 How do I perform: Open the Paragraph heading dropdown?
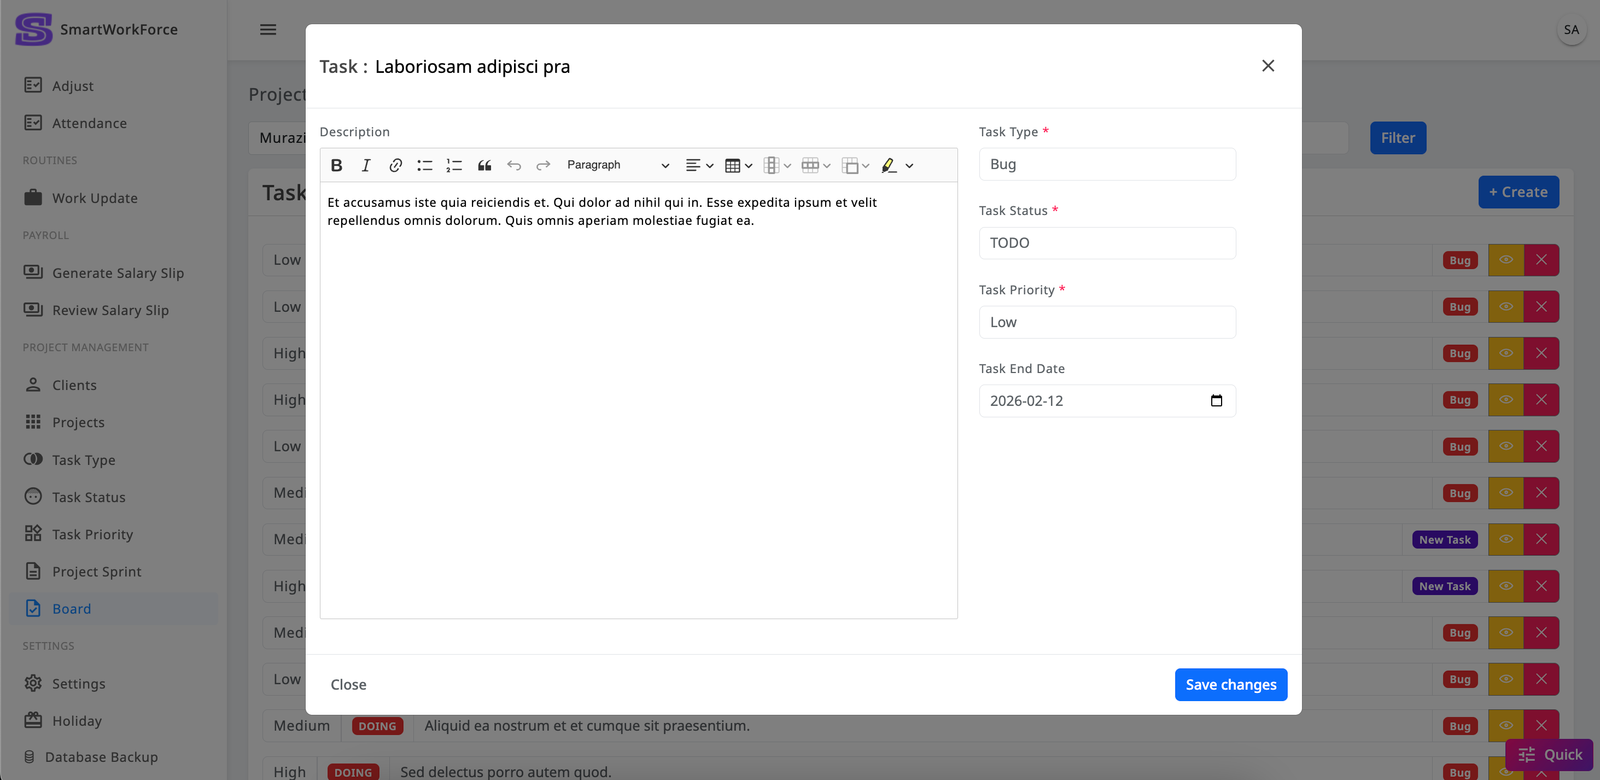point(617,166)
